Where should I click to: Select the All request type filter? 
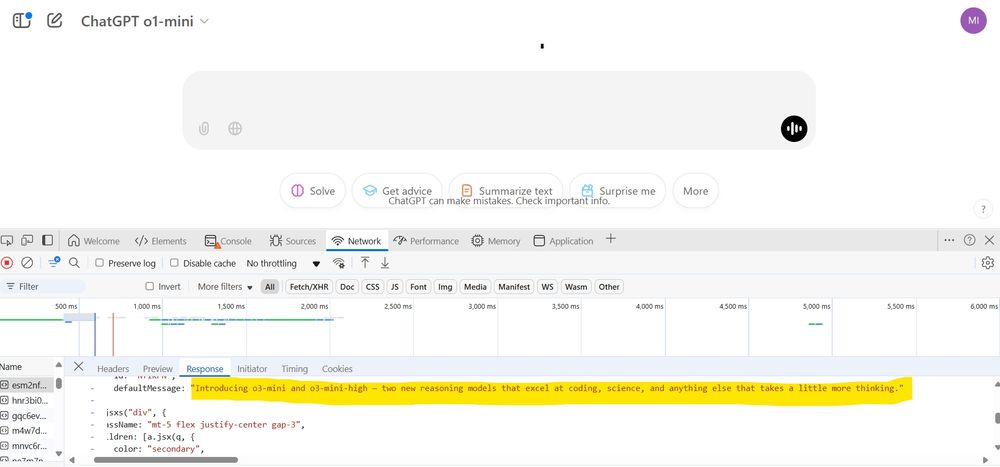(x=270, y=286)
